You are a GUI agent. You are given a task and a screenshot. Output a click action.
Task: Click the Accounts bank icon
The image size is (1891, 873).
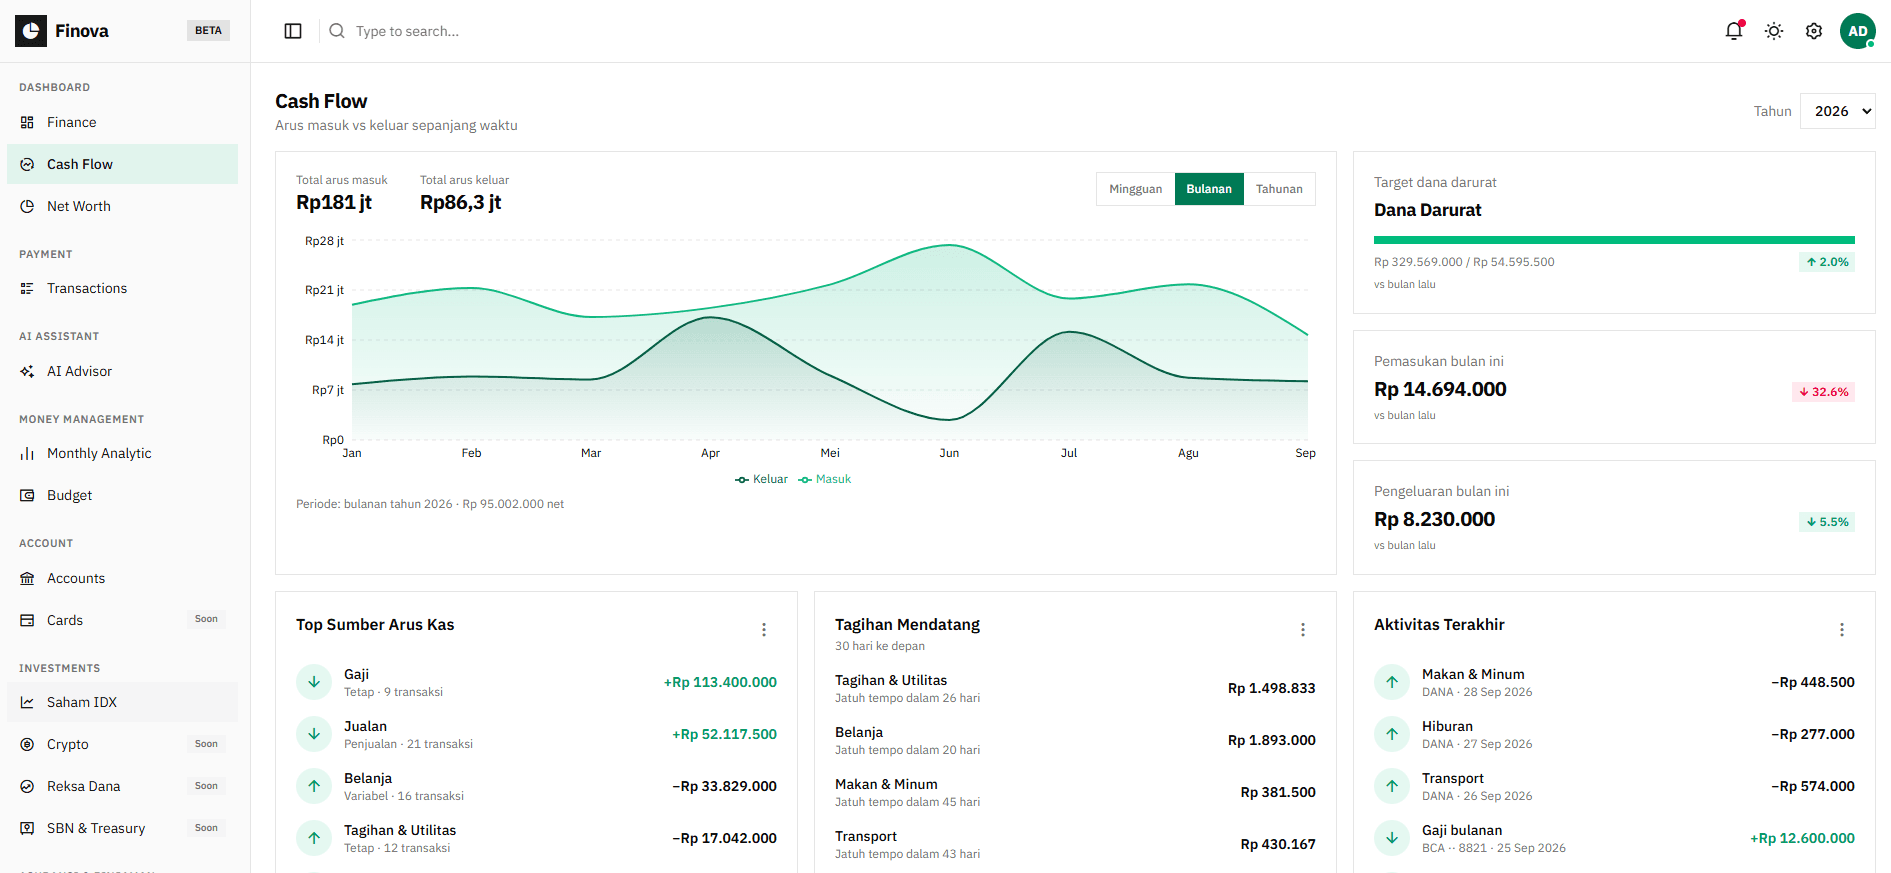click(x=27, y=578)
